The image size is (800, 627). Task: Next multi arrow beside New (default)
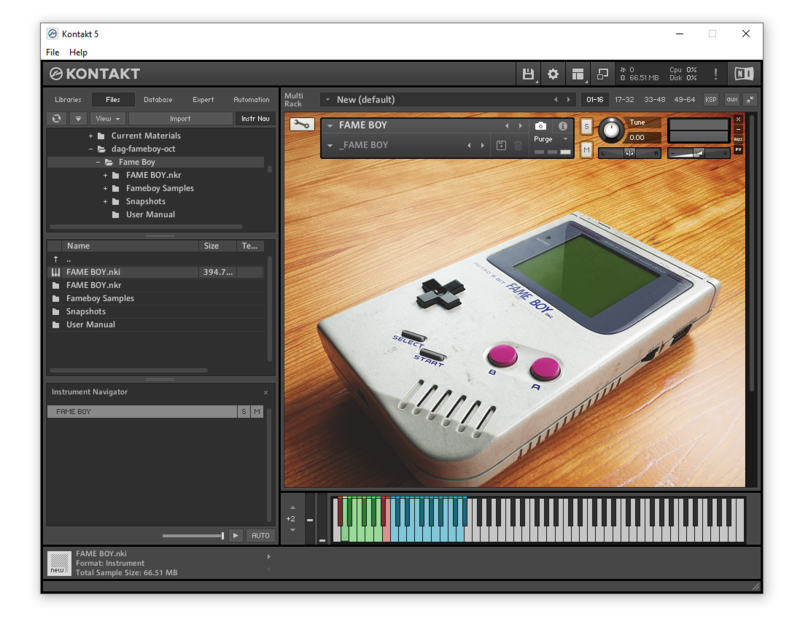coord(568,100)
